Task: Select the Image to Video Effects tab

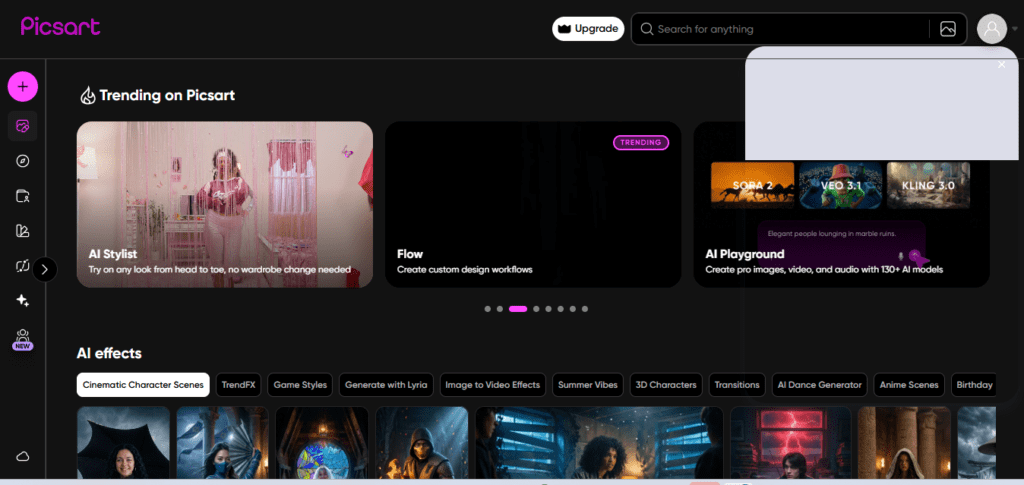Action: [x=492, y=384]
